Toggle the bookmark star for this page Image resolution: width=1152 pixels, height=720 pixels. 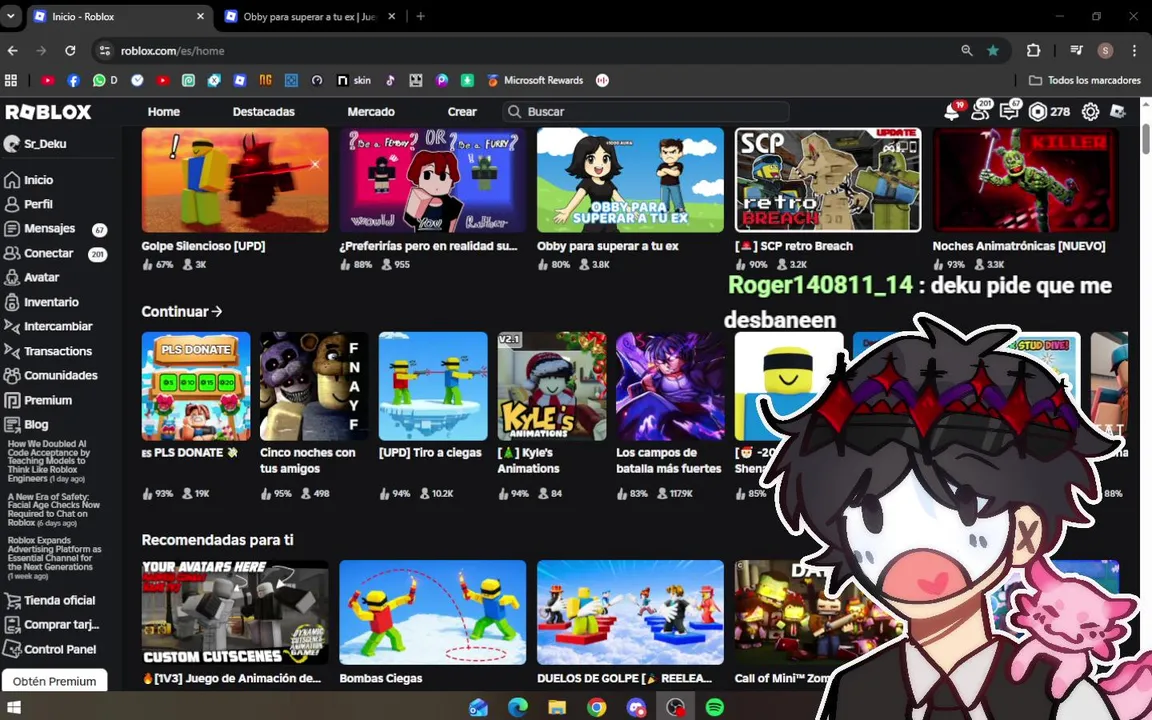993,51
